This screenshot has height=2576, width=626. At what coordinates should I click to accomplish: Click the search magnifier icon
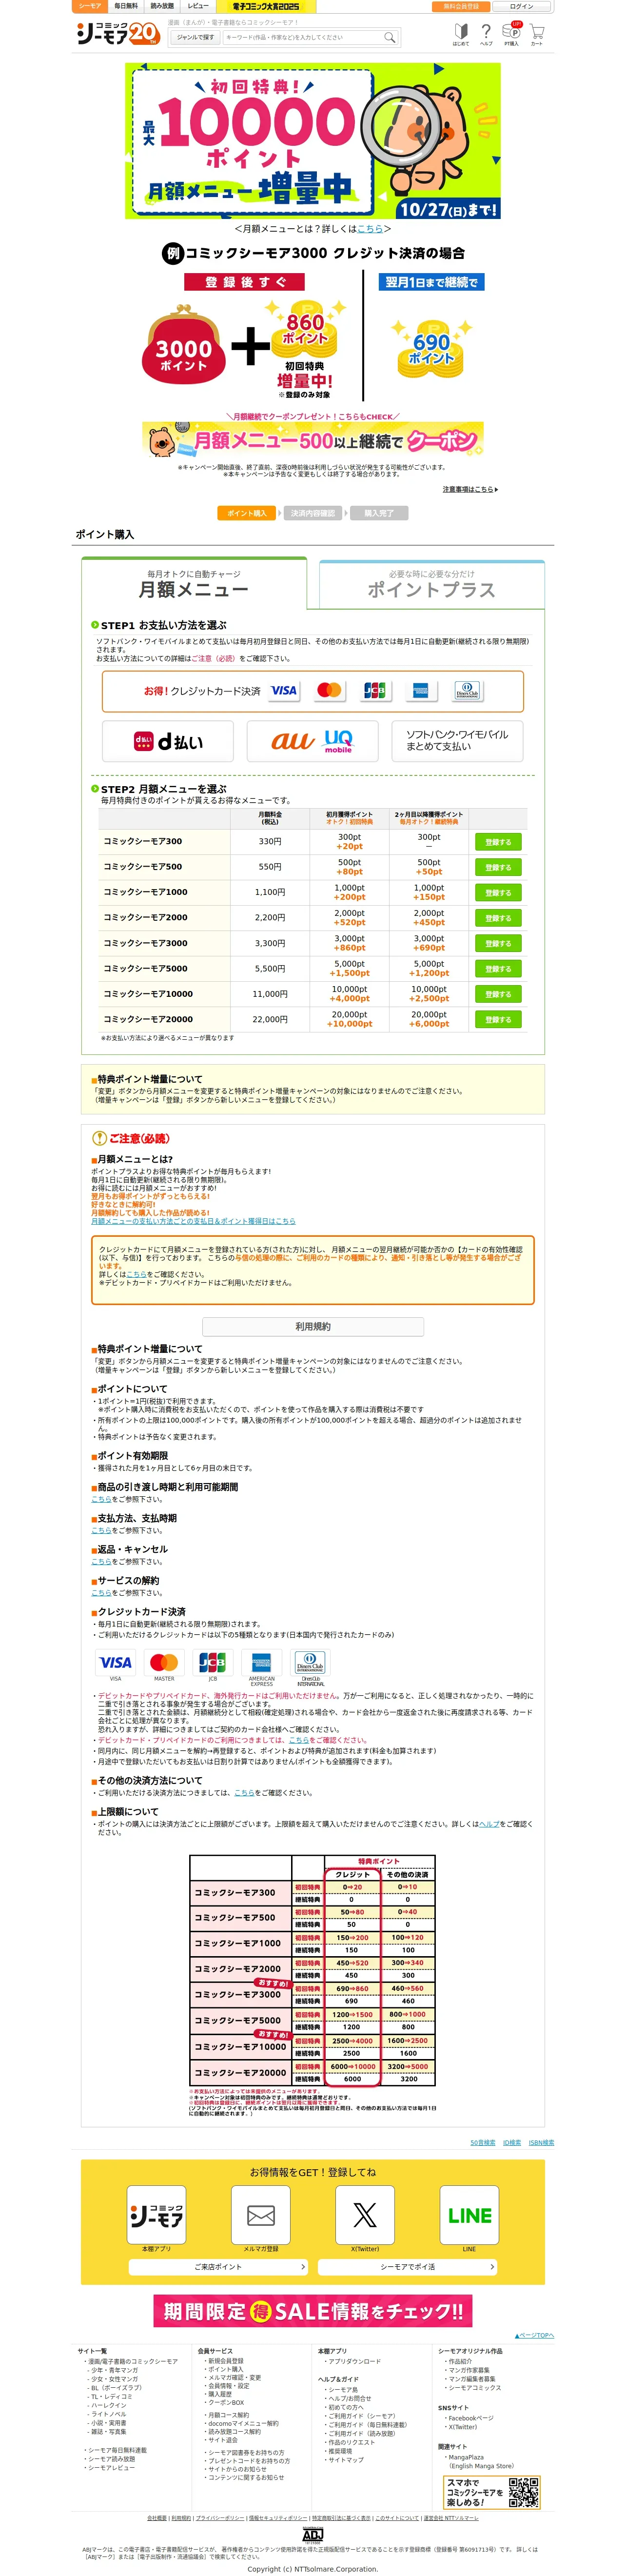pos(390,37)
